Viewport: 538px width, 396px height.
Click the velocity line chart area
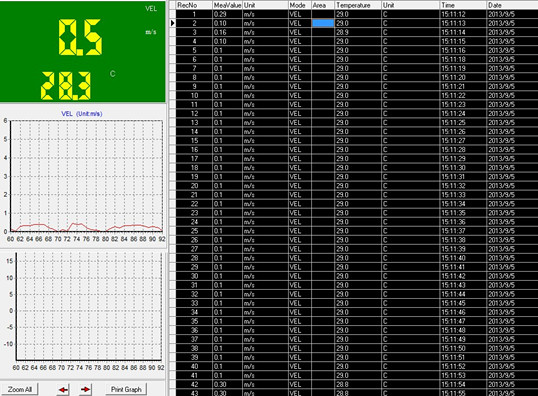pos(86,176)
